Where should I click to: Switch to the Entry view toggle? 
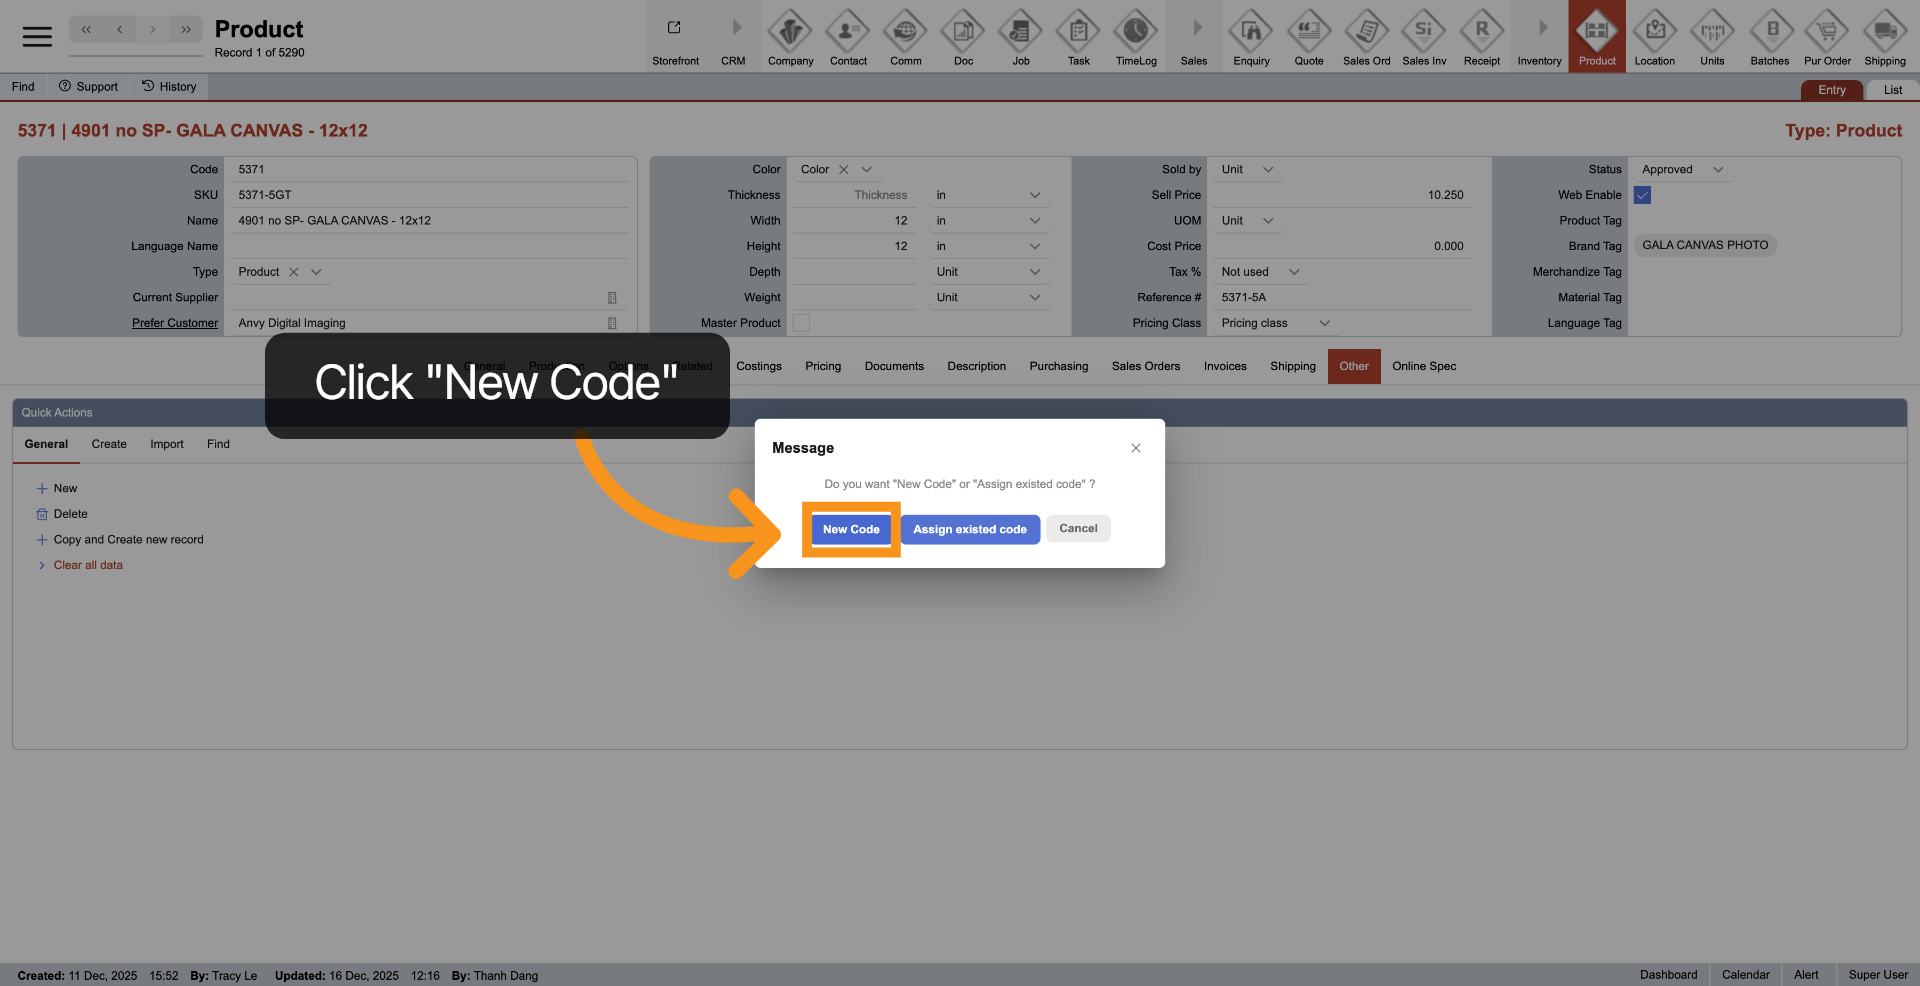pyautogui.click(x=1831, y=90)
